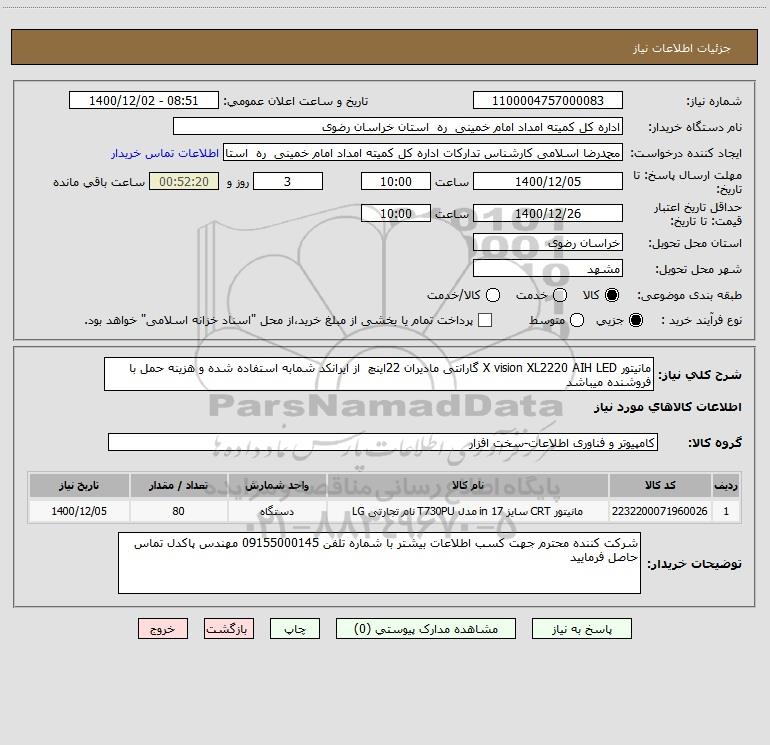Select the جزیی purchase type radio

pyautogui.click(x=636, y=320)
